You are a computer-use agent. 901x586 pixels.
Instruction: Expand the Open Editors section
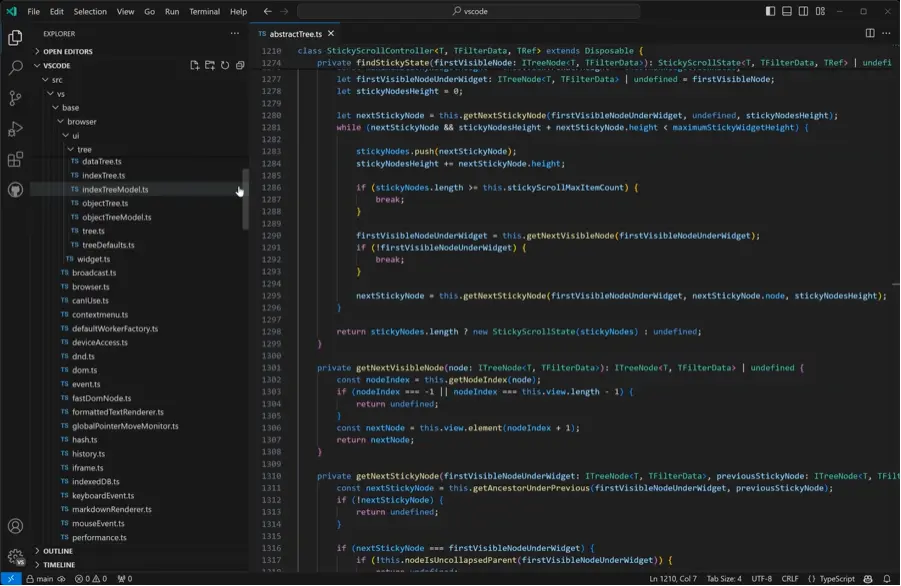(68, 51)
